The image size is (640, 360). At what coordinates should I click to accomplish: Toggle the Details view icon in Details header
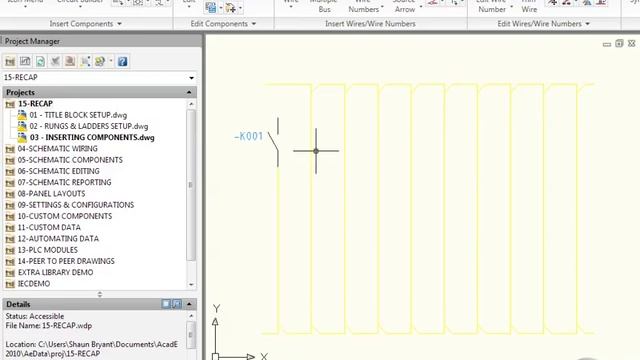(166, 304)
